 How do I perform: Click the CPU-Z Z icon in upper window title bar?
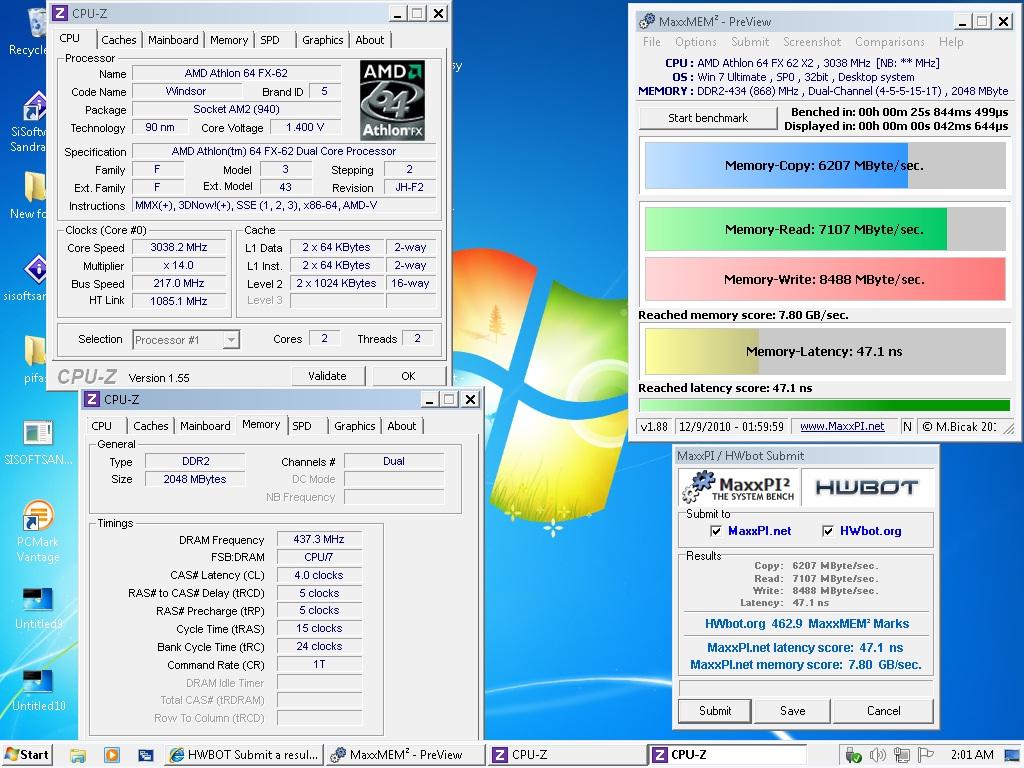(x=59, y=13)
